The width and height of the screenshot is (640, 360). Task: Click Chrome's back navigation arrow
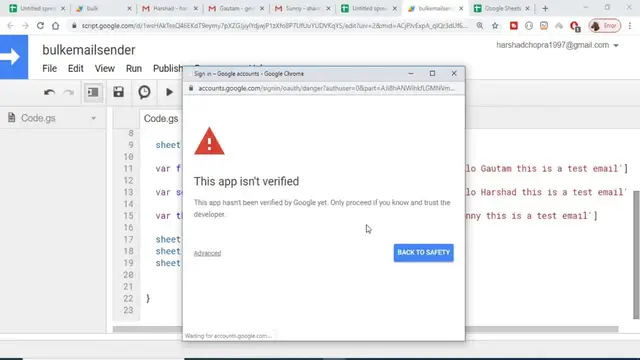click(x=10, y=26)
